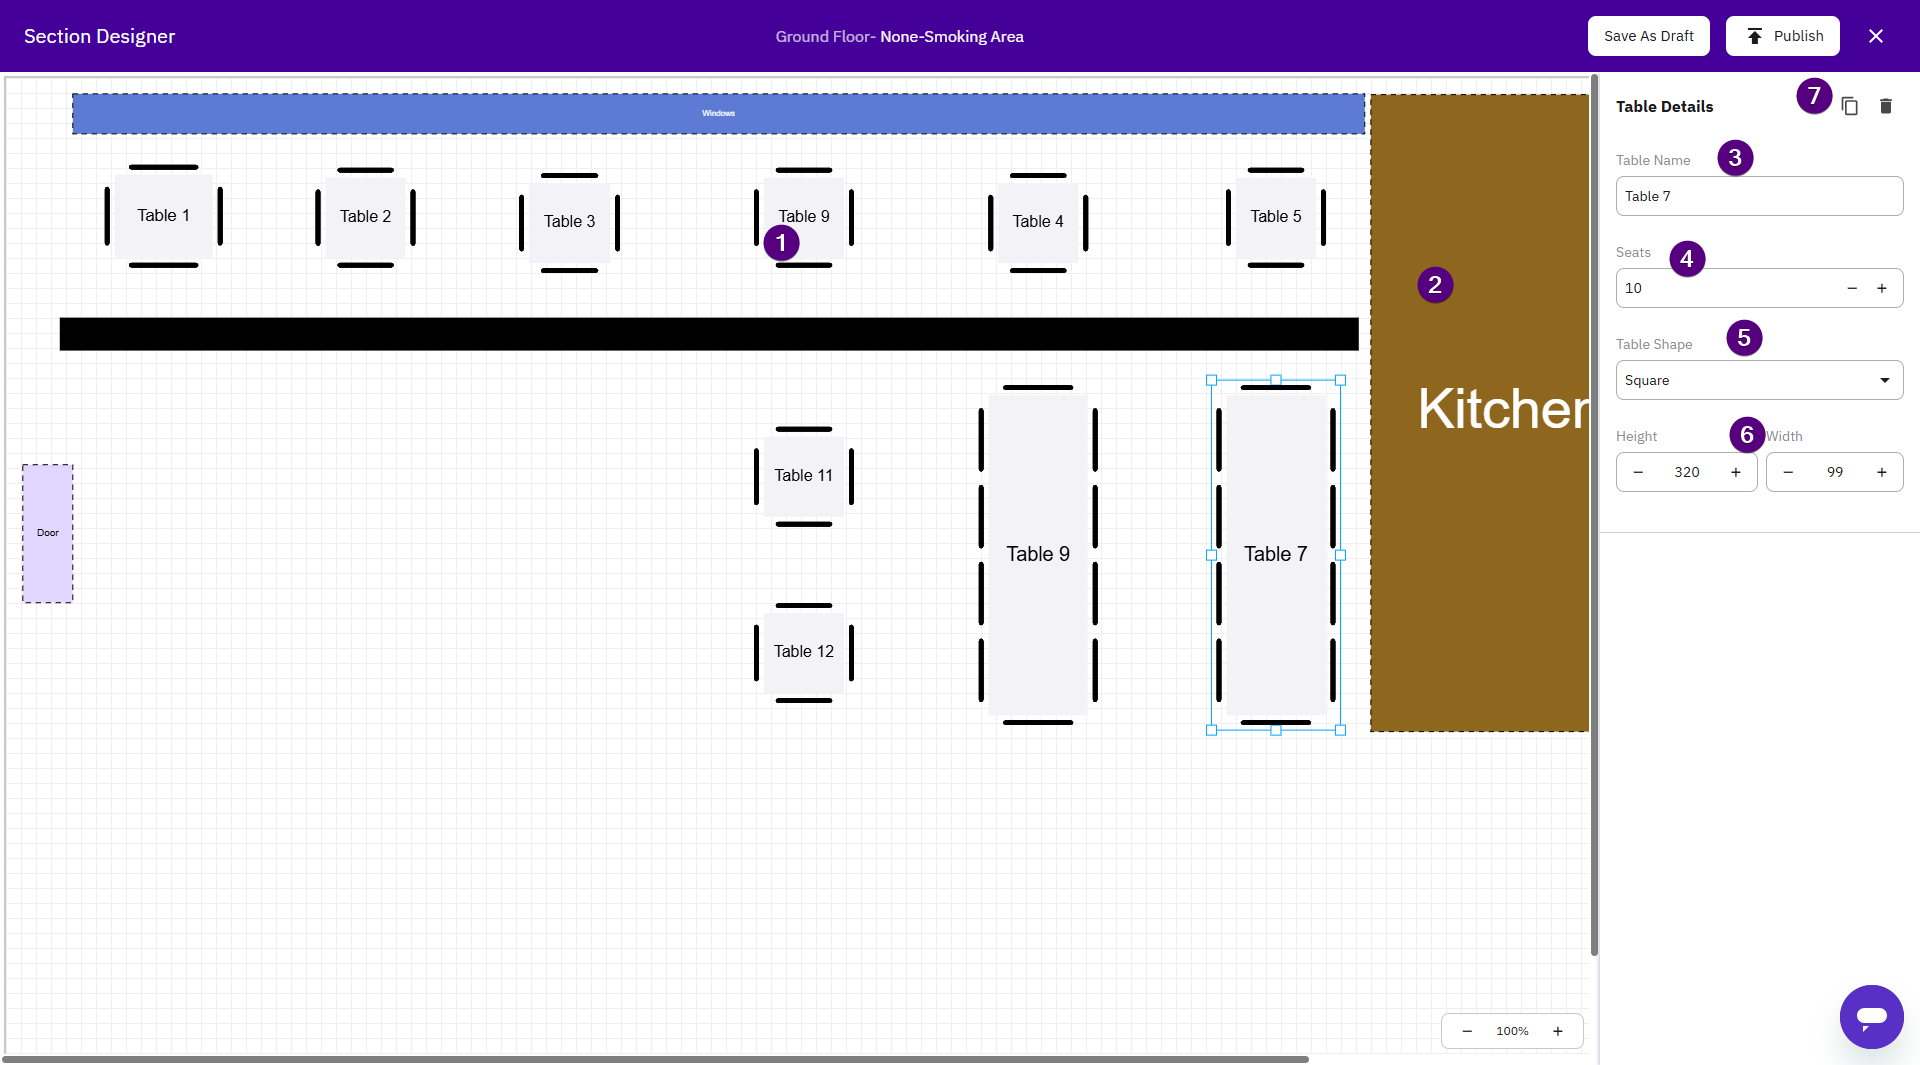Screen dimensions: 1920x1065
Task: Click Save As Draft button
Action: 1648,36
